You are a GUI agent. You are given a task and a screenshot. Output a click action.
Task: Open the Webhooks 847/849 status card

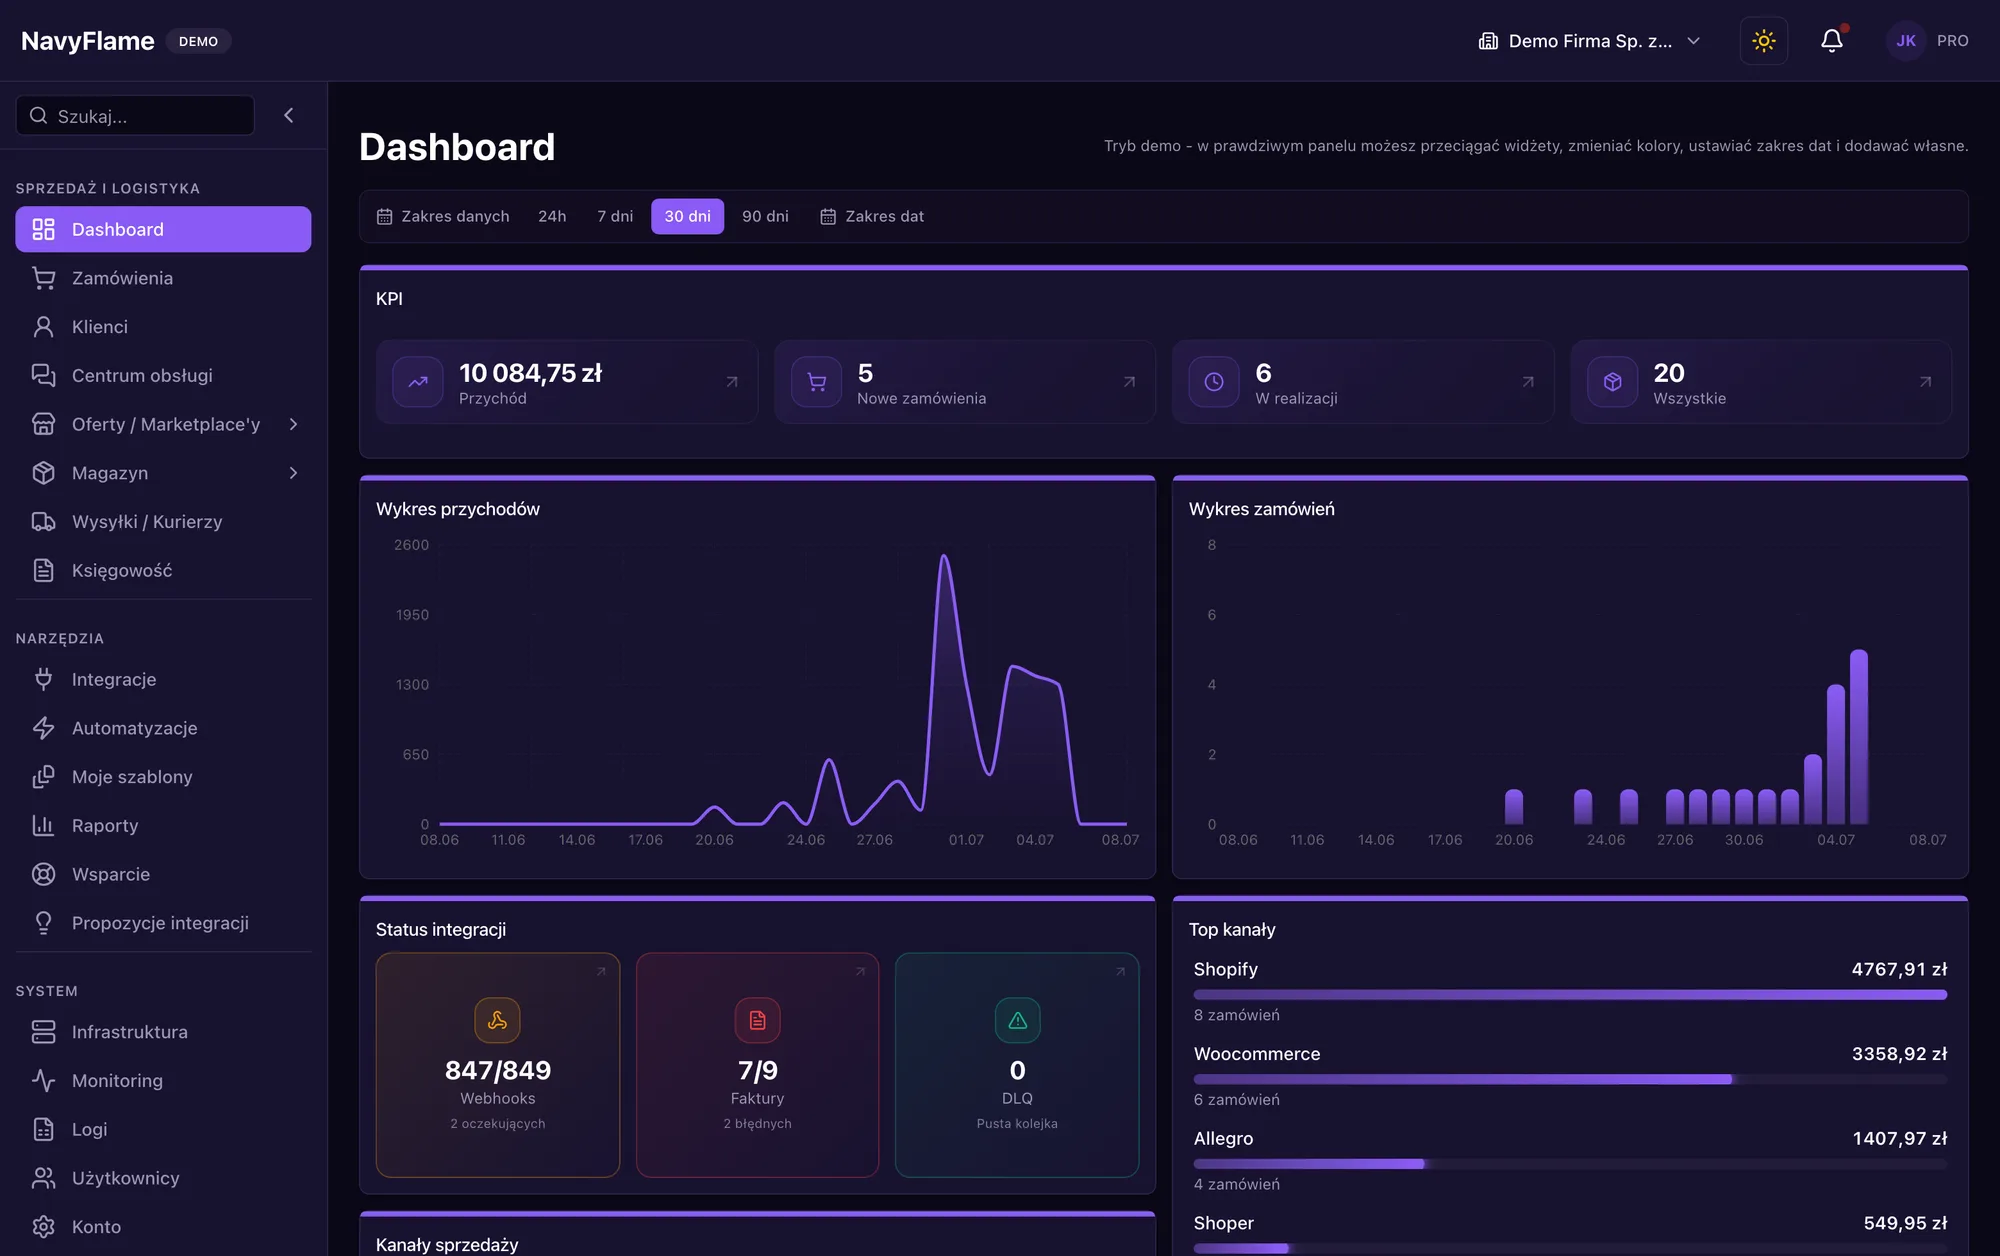point(498,1065)
